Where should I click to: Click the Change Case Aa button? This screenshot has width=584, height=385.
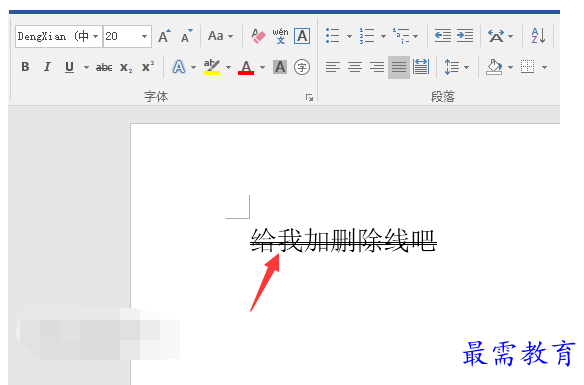click(x=216, y=36)
